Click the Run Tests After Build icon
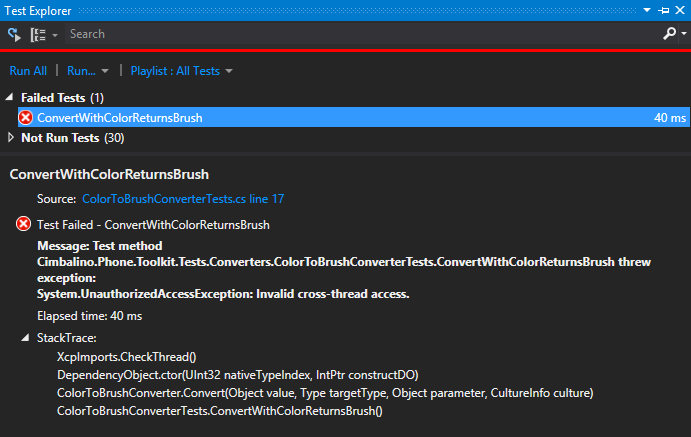Image resolution: width=691 pixels, height=437 pixels. (14, 34)
